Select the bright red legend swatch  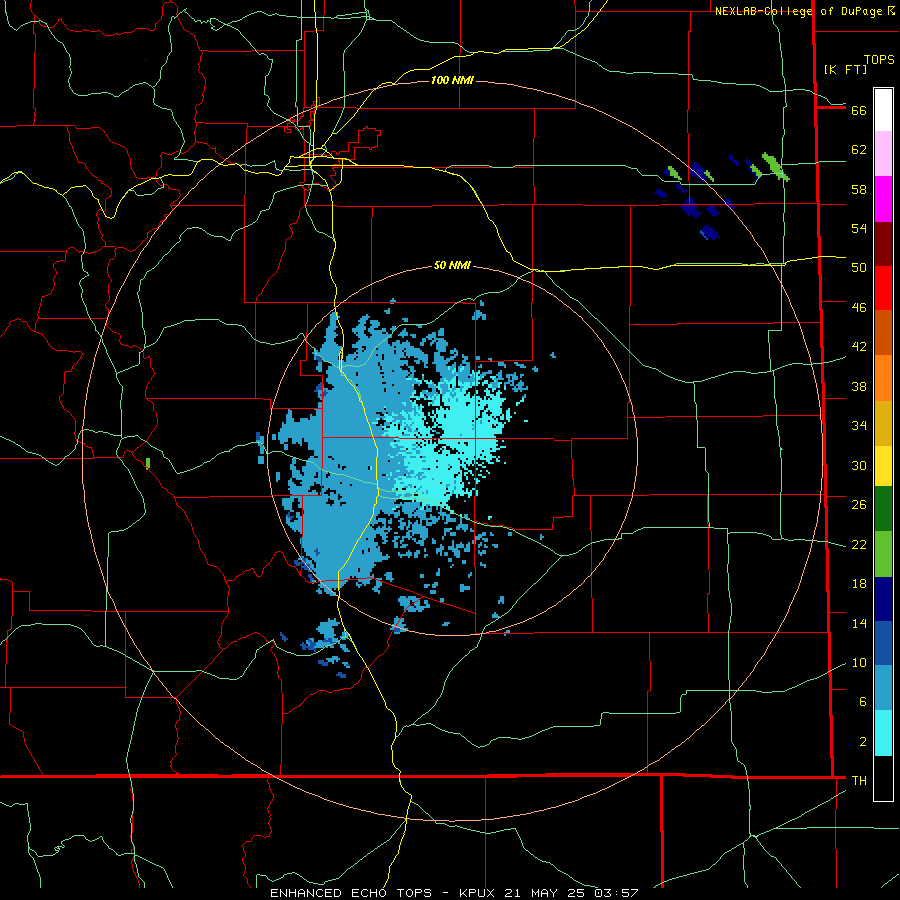click(x=883, y=288)
